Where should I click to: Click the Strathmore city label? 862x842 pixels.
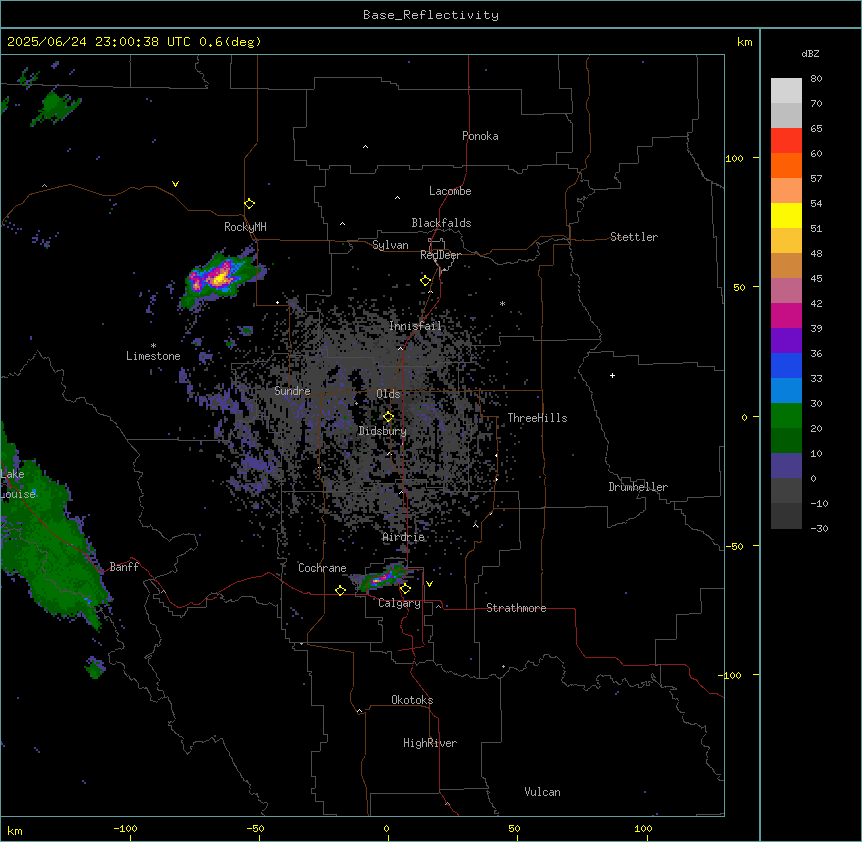pos(516,608)
